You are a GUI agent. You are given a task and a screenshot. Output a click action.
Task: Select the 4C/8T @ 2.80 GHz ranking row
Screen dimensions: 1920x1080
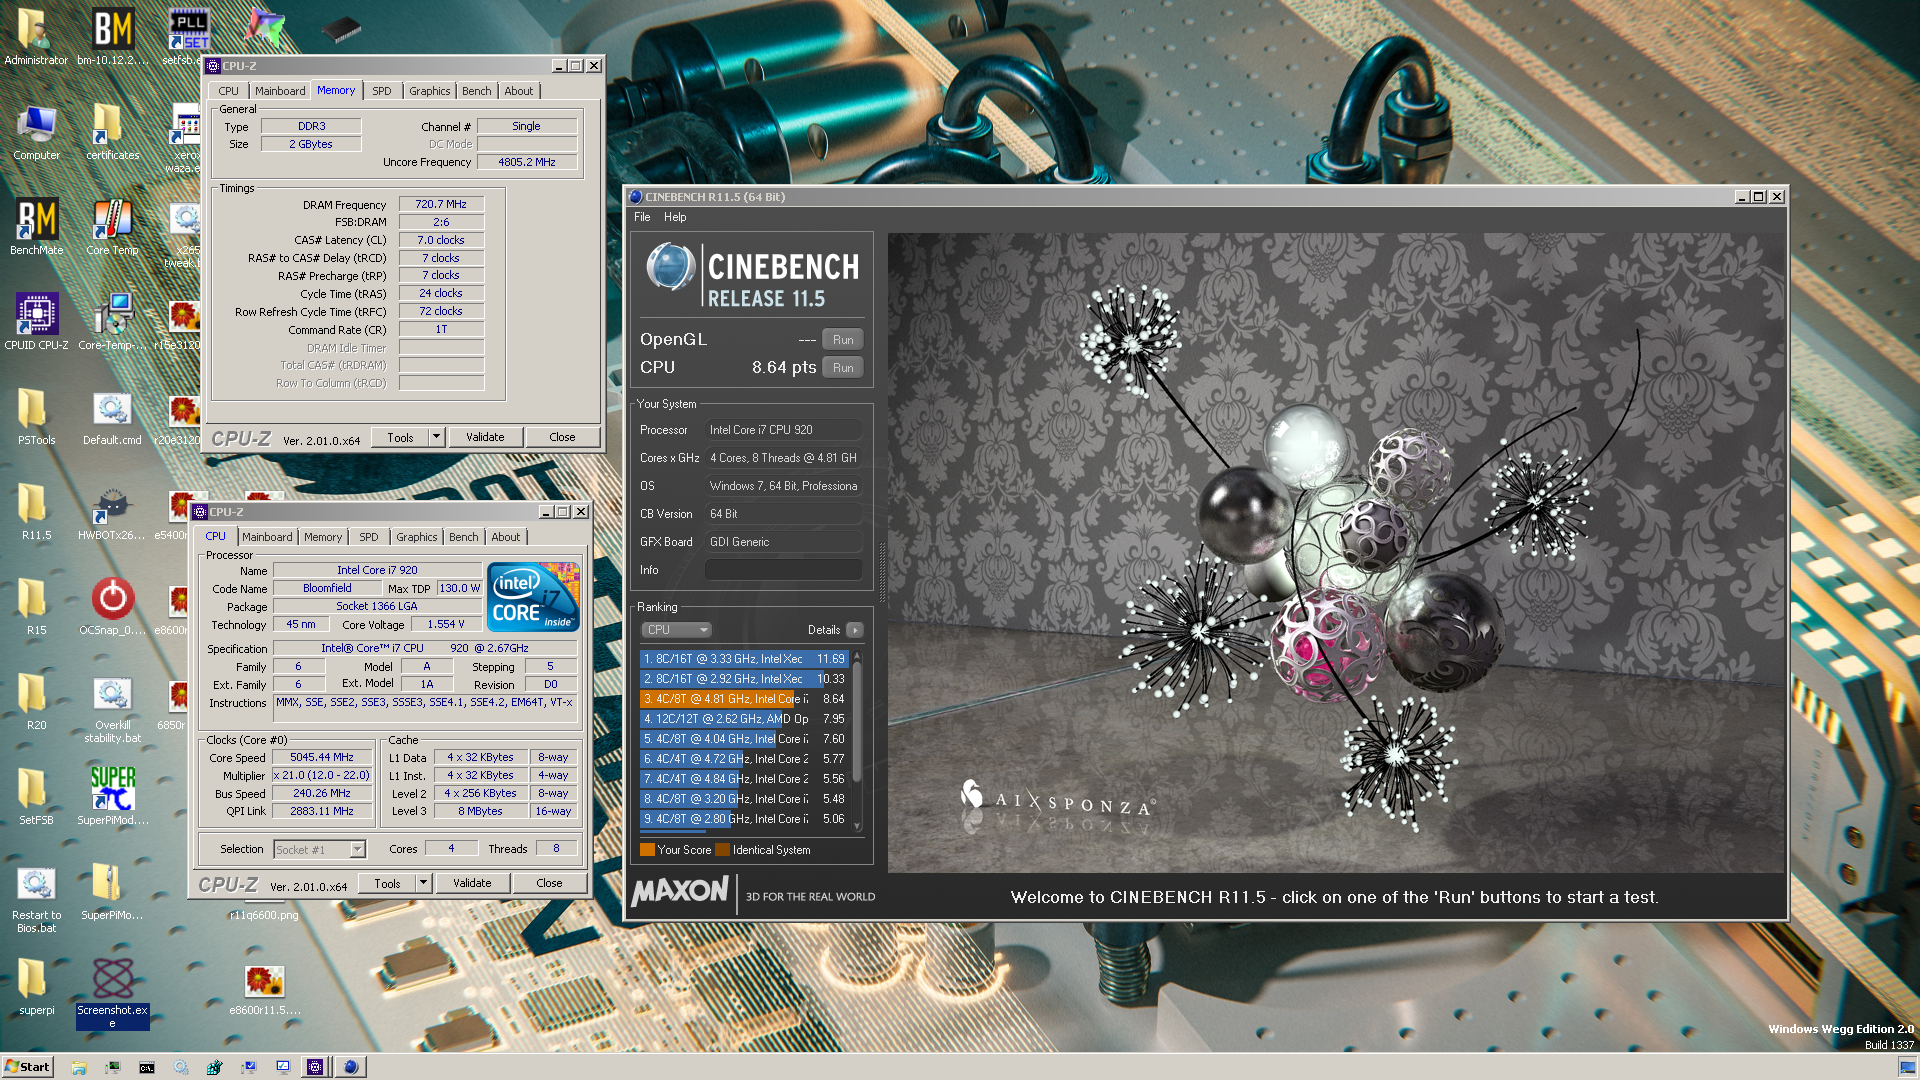coord(744,819)
